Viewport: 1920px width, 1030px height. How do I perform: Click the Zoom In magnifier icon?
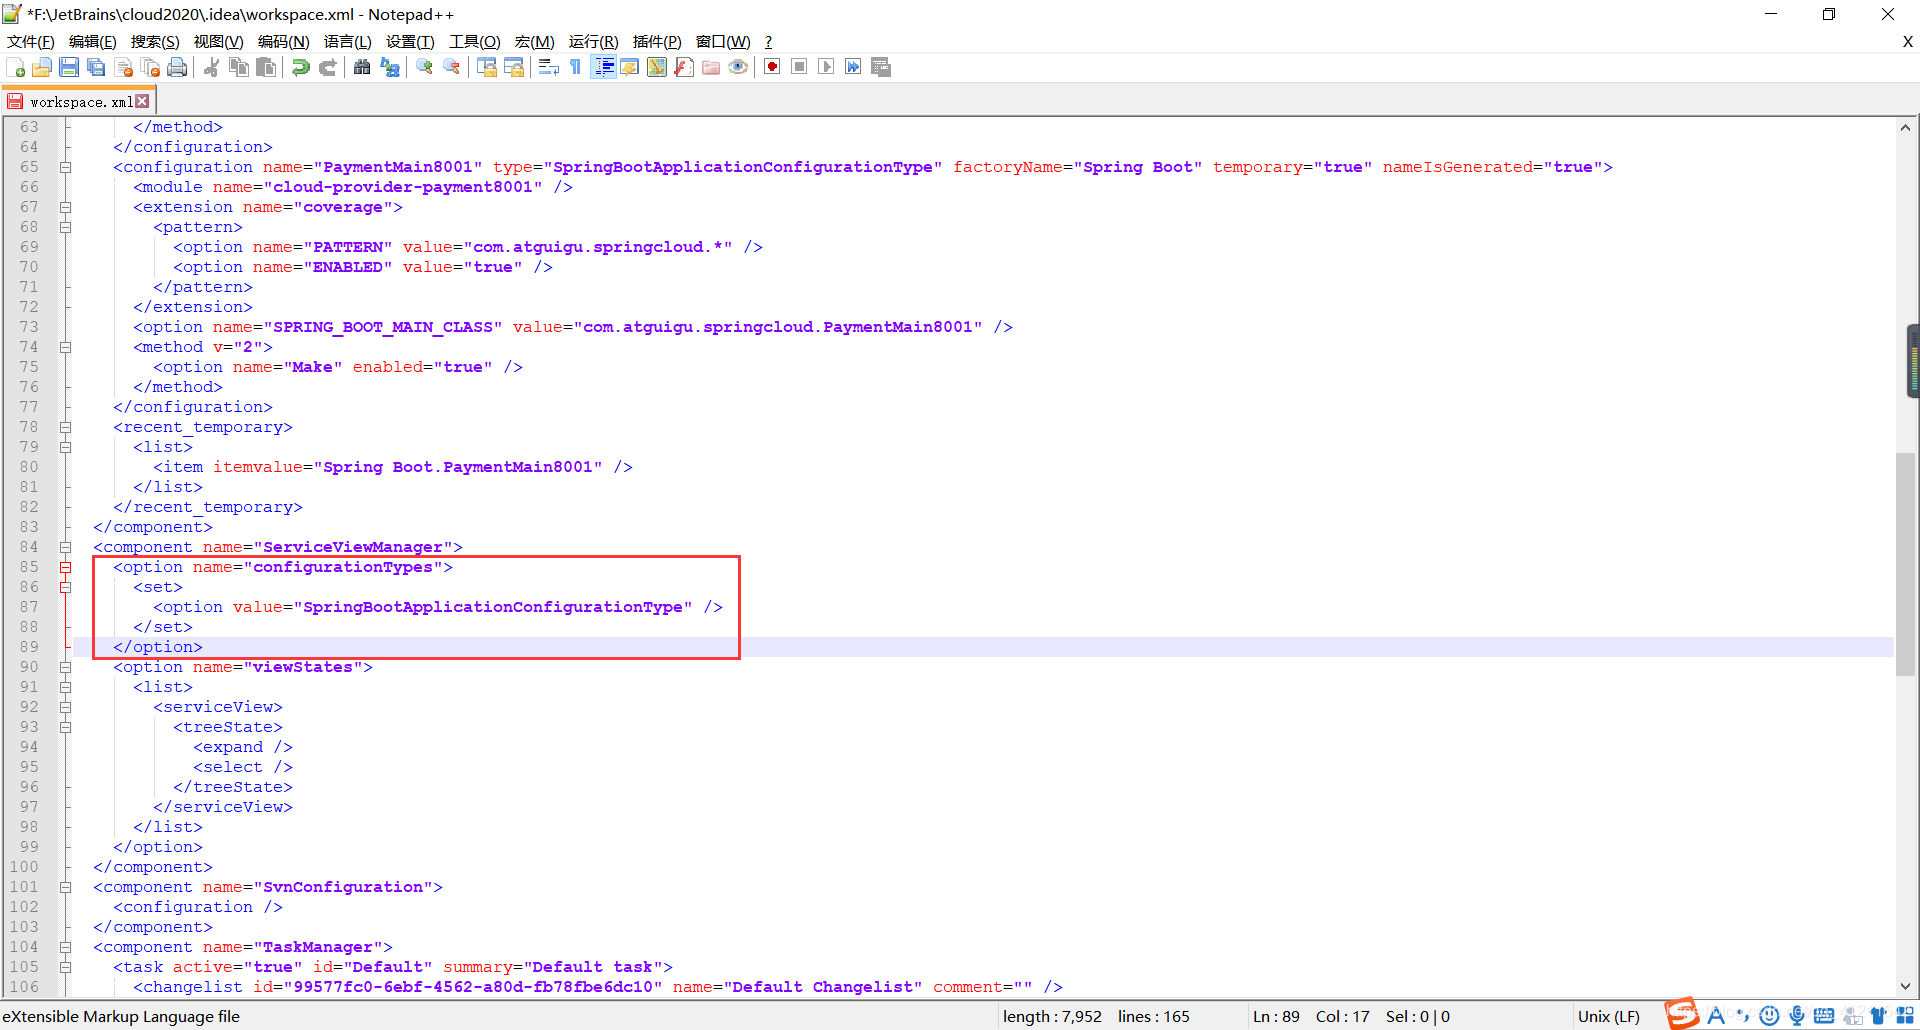pyautogui.click(x=425, y=67)
